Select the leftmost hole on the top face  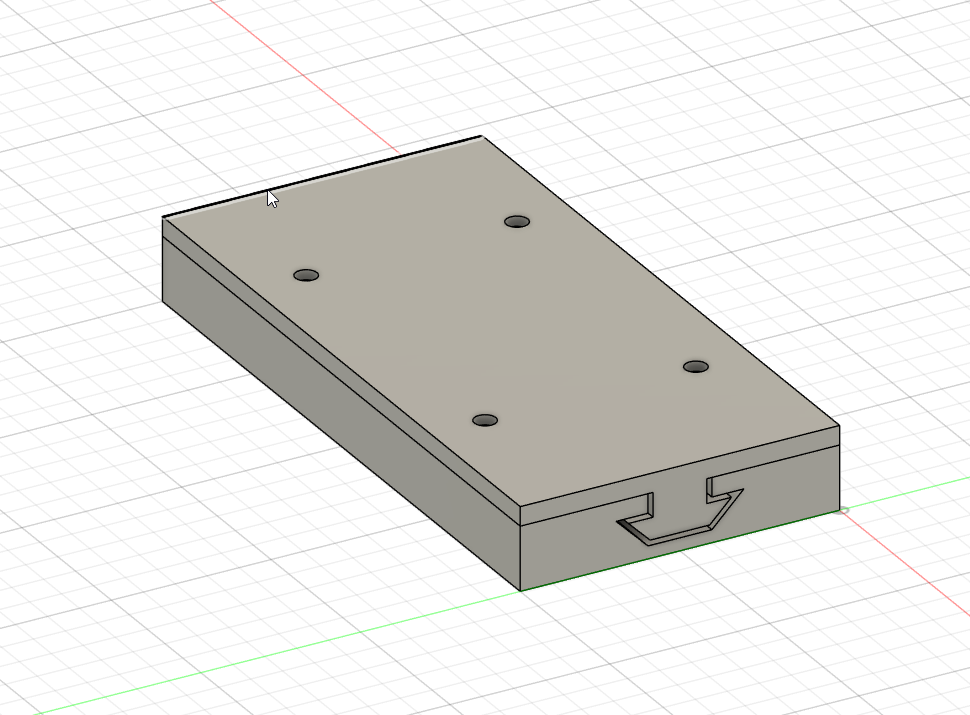point(306,275)
